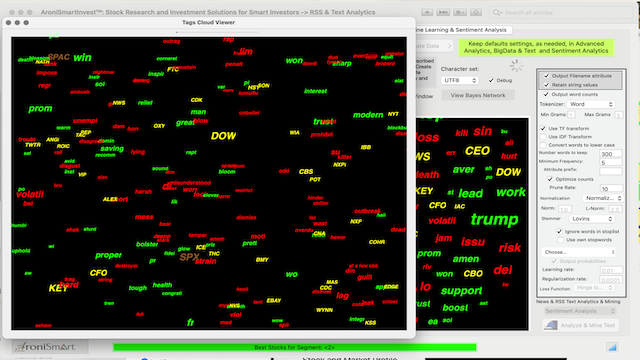The height and width of the screenshot is (360, 640).
Task: Toggle Output Filename attribute checkbox
Action: (x=546, y=76)
